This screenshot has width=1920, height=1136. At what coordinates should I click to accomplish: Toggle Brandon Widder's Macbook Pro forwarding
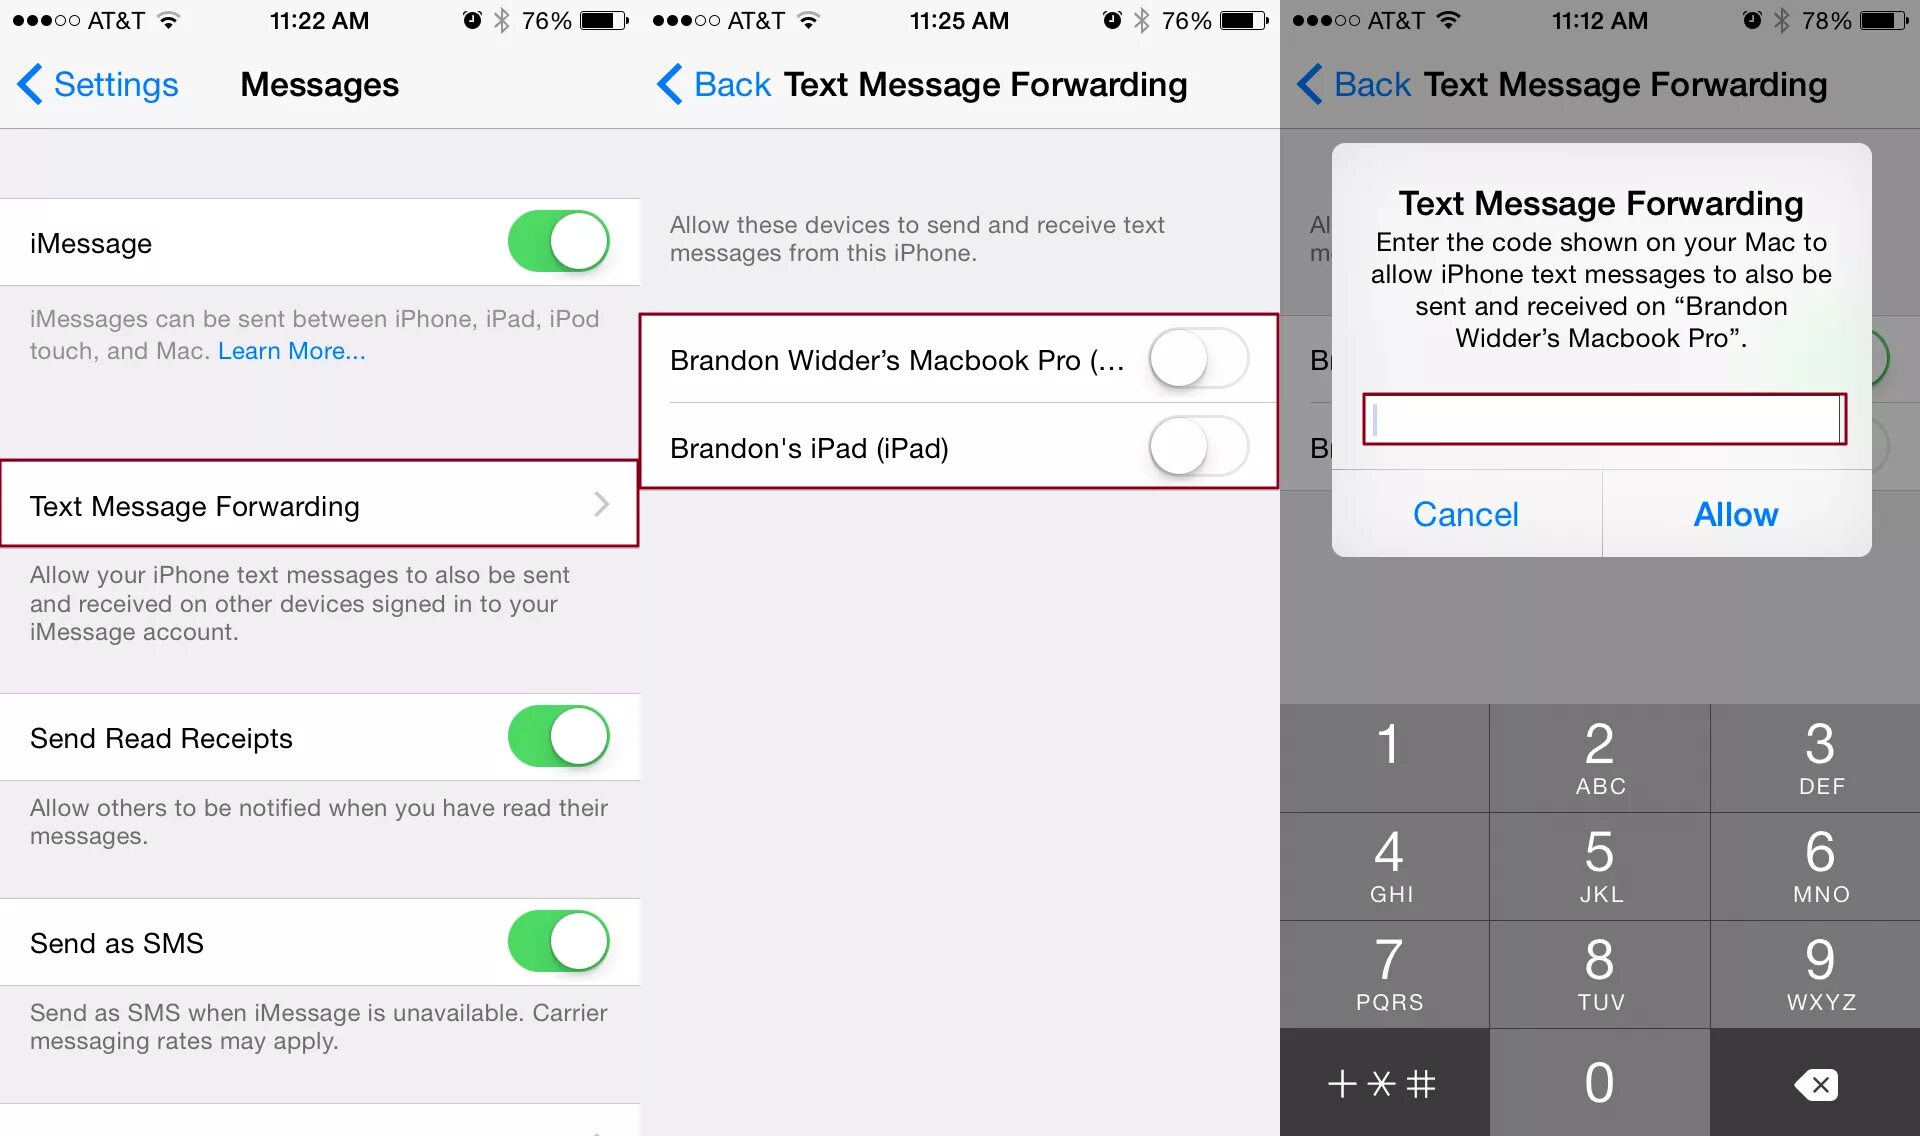1195,356
